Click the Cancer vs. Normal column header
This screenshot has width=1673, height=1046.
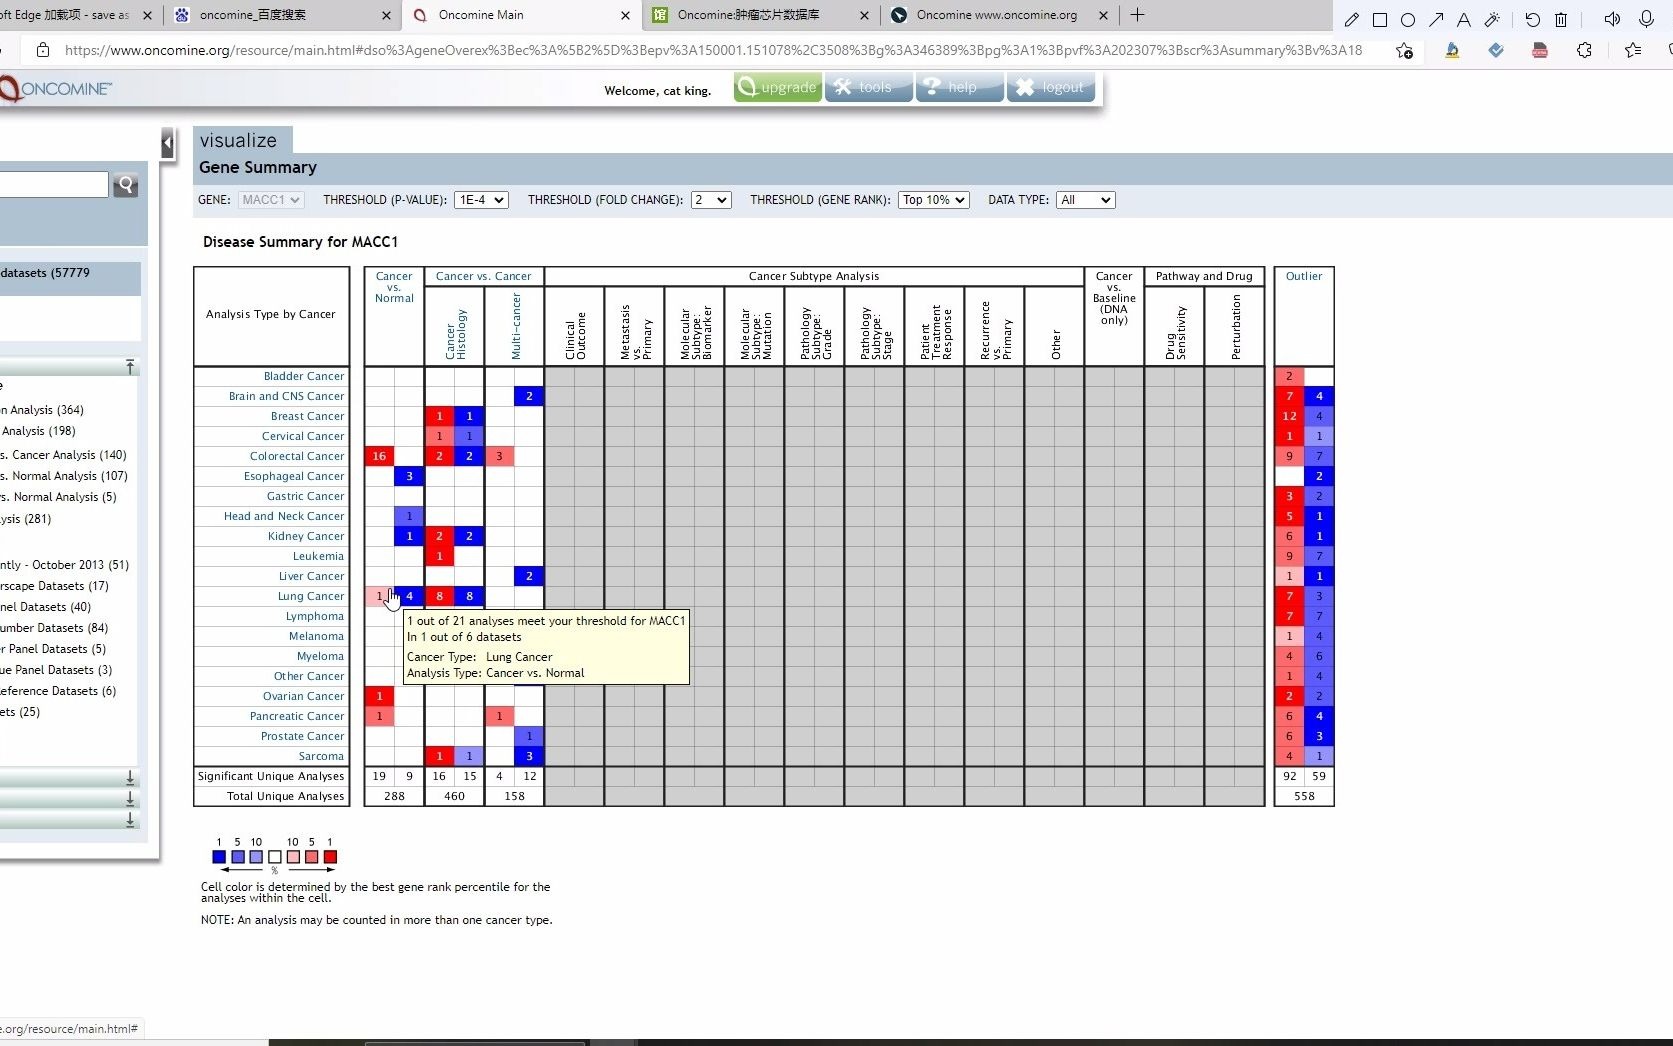(394, 287)
